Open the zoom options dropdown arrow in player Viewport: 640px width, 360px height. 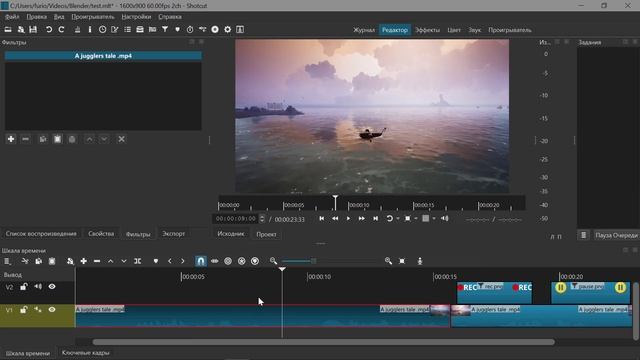[x=416, y=219]
